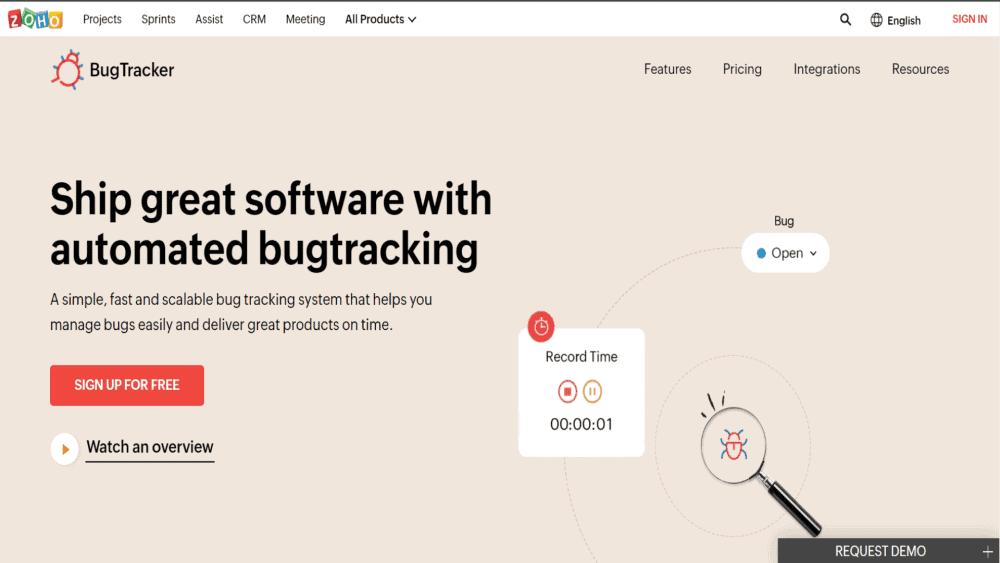Click the BugTracker bug logo icon
This screenshot has width=1000, height=563.
tap(67, 69)
